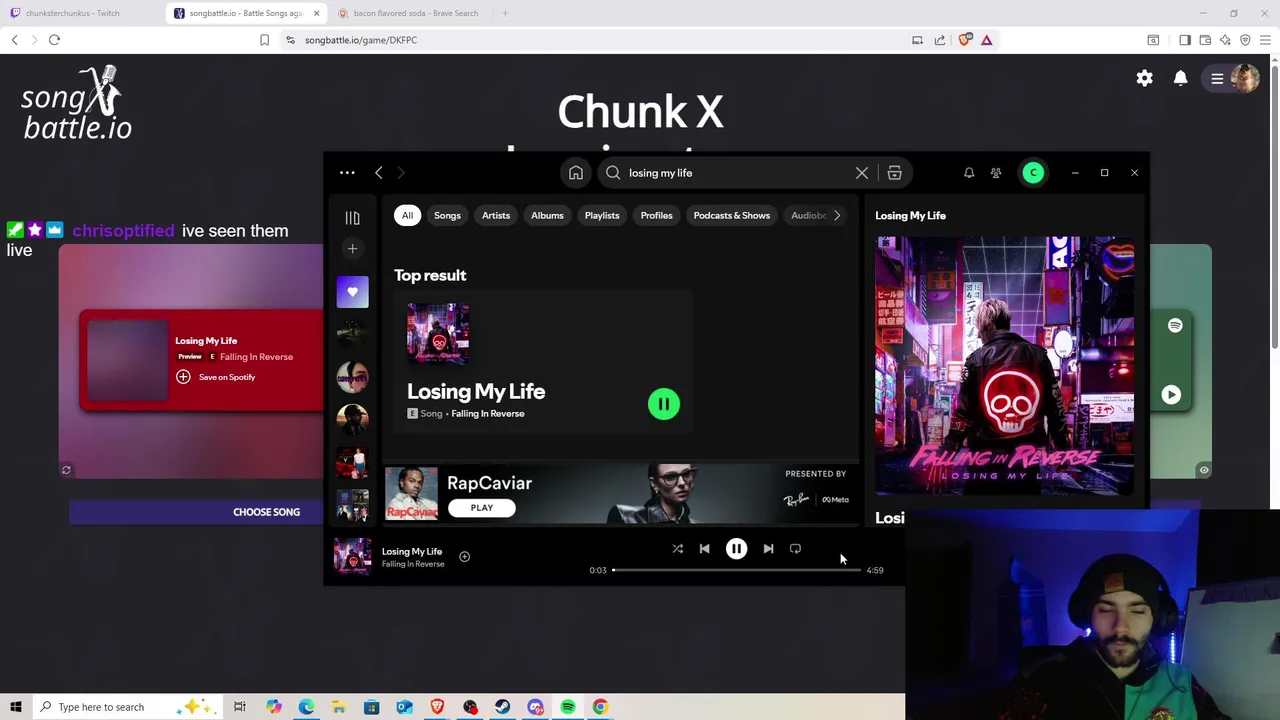
Task: Open Your Library in Spotify sidebar
Action: [352, 218]
